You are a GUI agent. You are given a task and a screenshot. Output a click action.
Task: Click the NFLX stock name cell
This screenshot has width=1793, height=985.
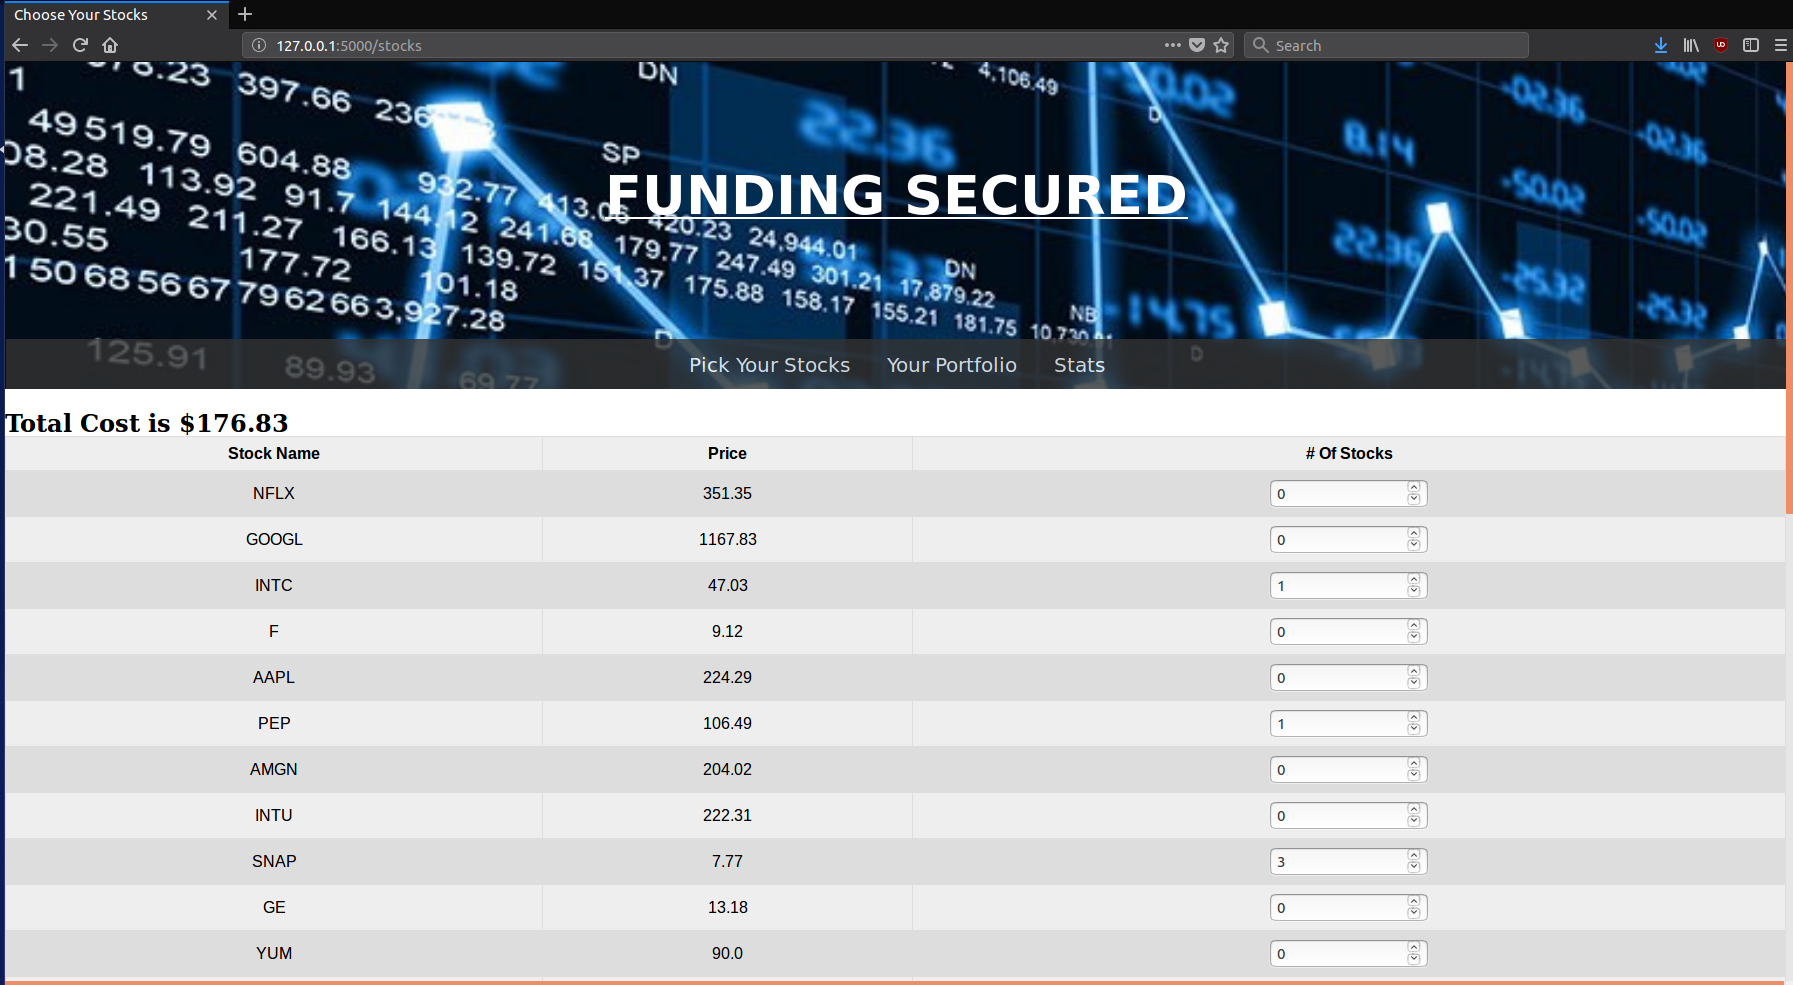coord(274,493)
